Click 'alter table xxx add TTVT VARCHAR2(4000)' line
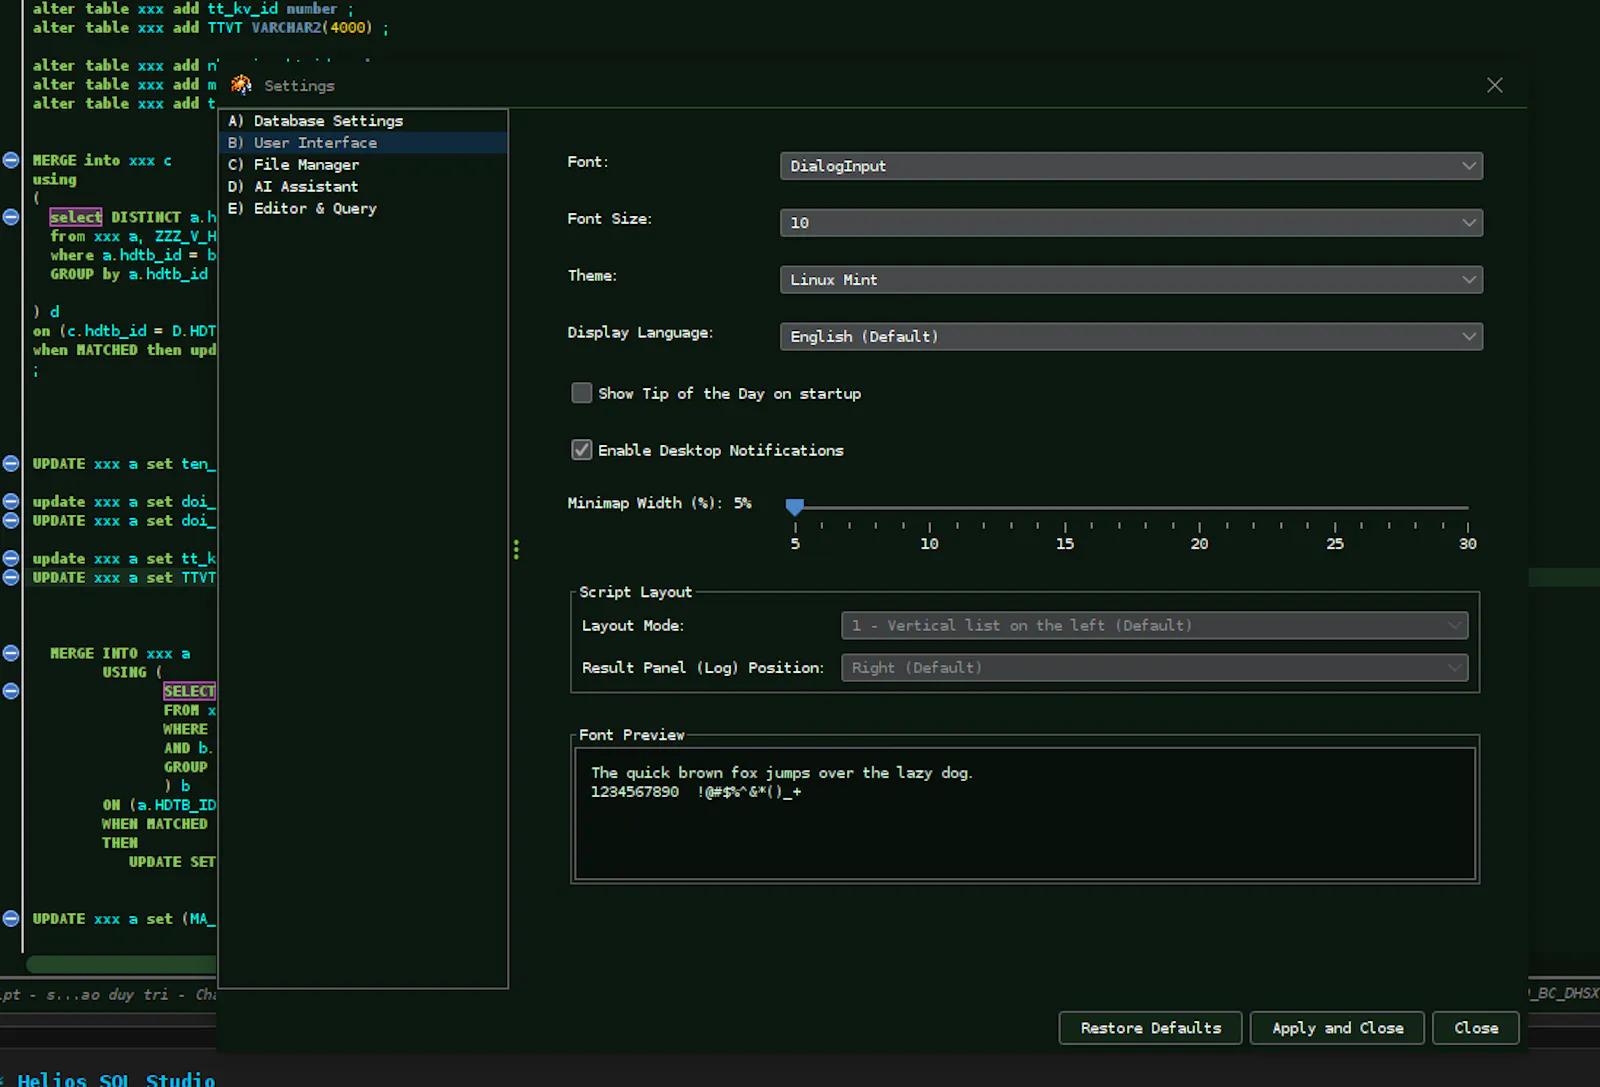 (x=210, y=28)
